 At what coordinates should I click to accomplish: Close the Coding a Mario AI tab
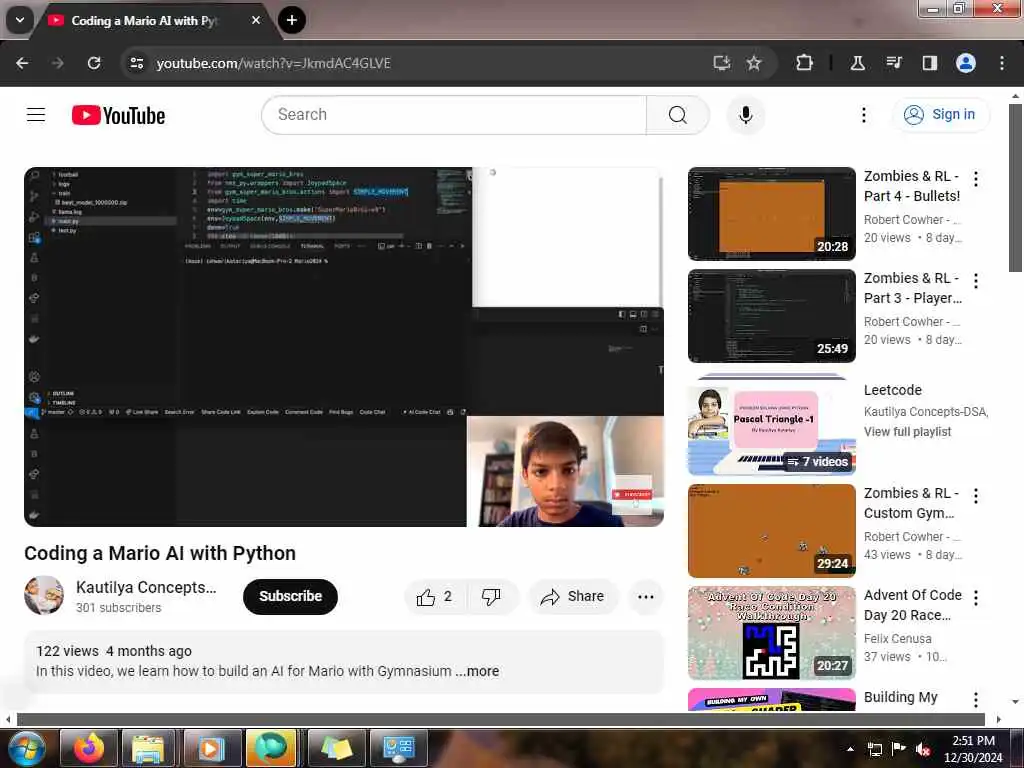coord(256,20)
